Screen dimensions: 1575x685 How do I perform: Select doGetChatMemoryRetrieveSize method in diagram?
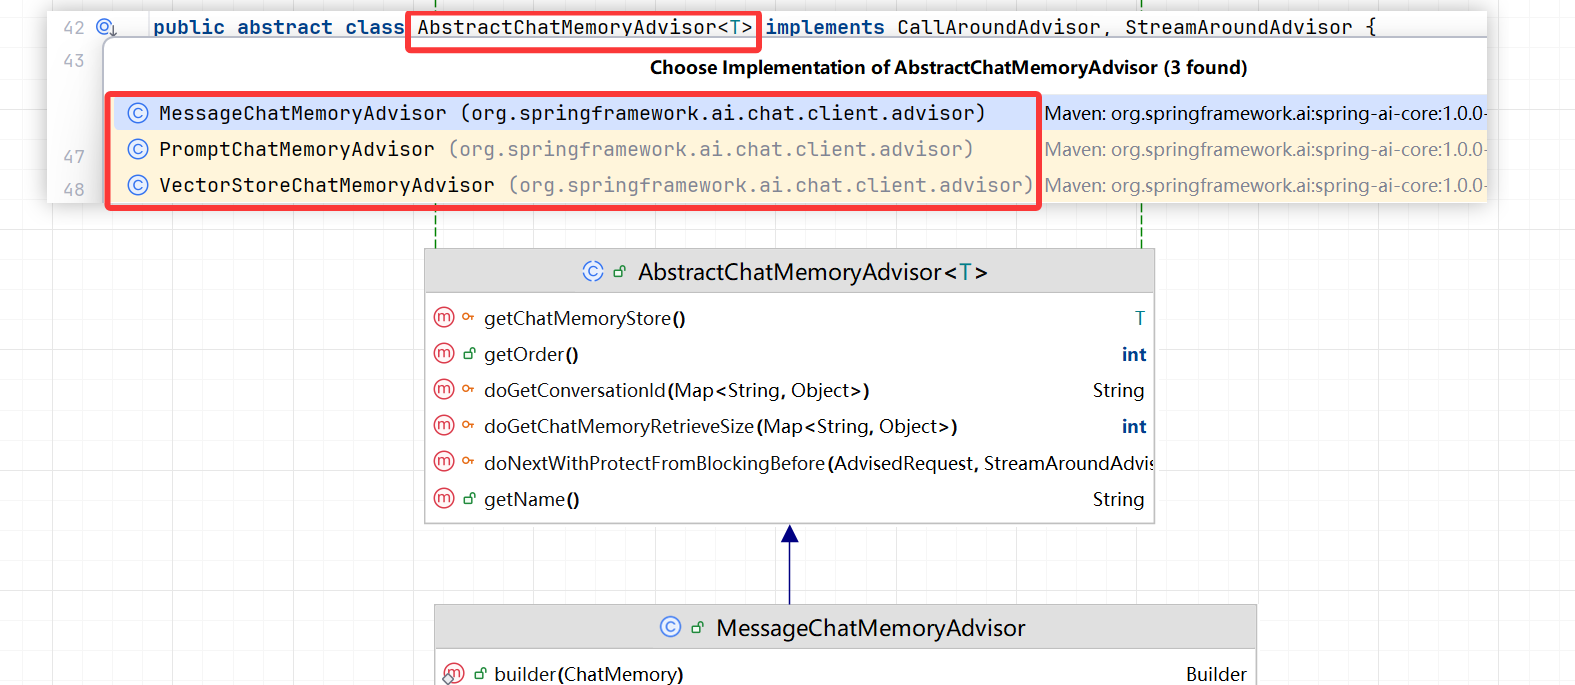pos(790,426)
